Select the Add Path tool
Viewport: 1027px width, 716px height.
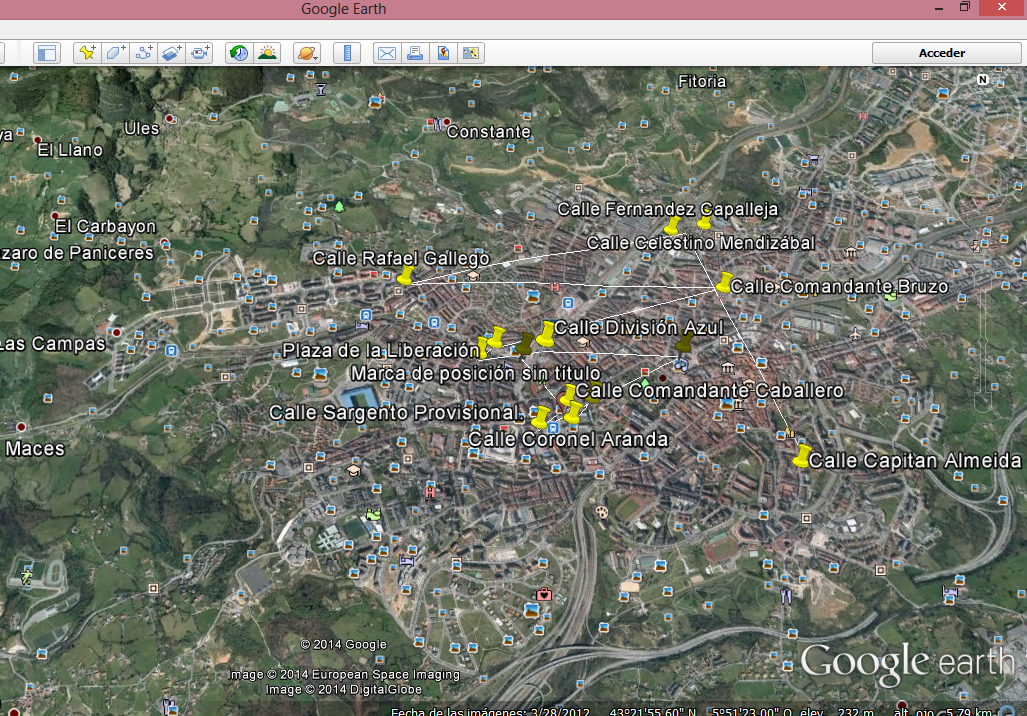click(x=143, y=53)
